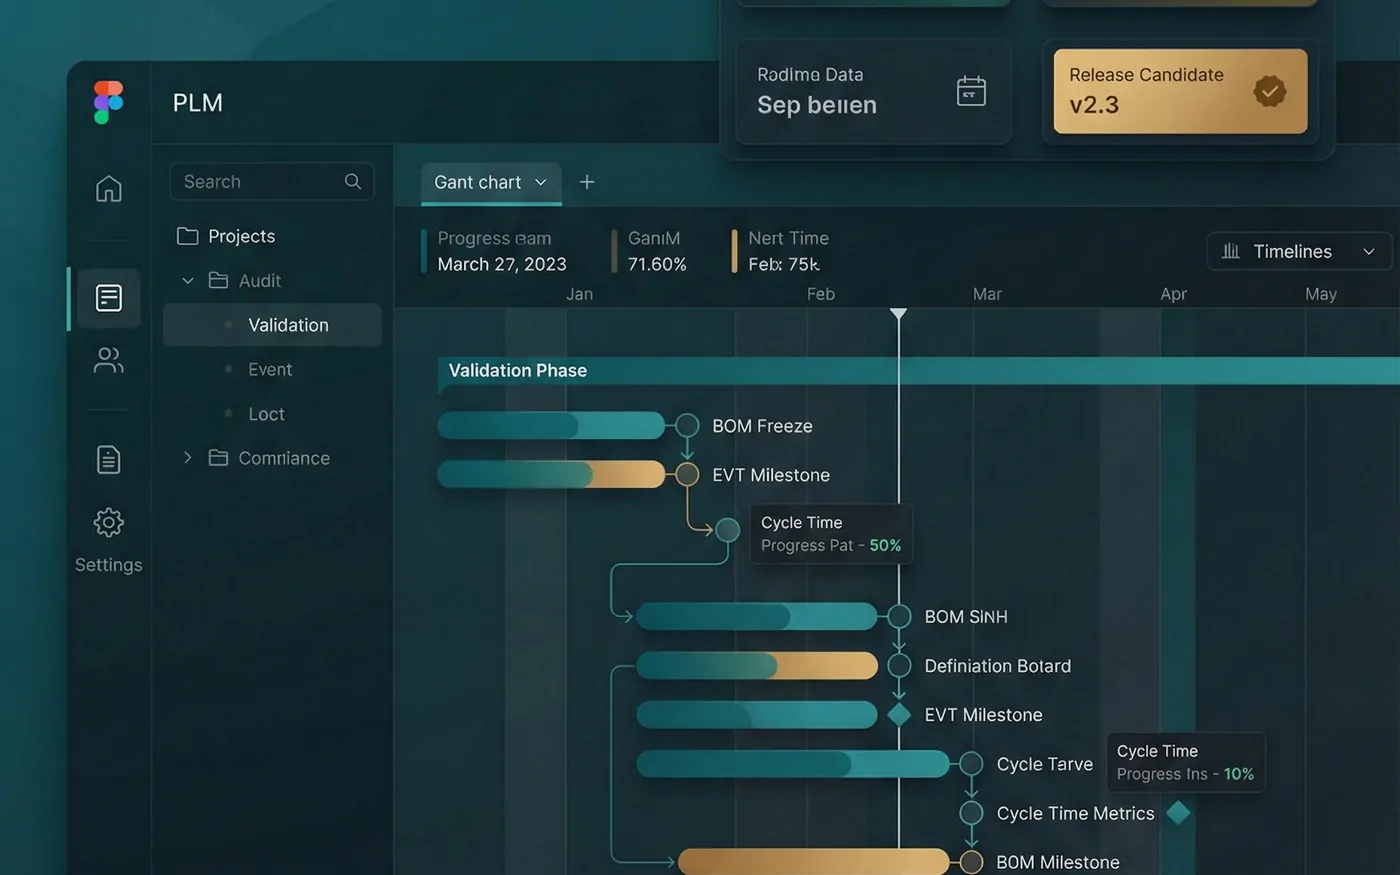Image resolution: width=1400 pixels, height=875 pixels.
Task: Click the EVT Milestone diamond marker
Action: coord(899,714)
